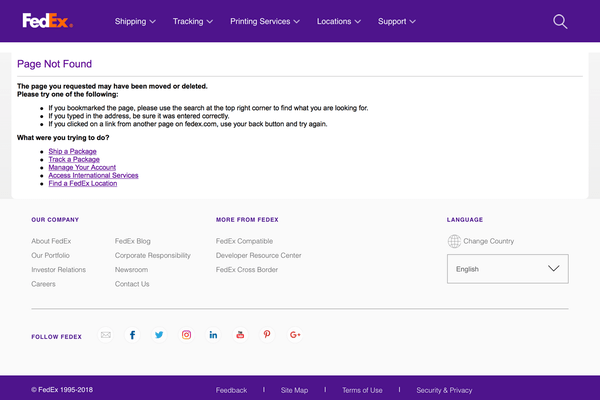Open FedEx YouTube icon

point(240,335)
